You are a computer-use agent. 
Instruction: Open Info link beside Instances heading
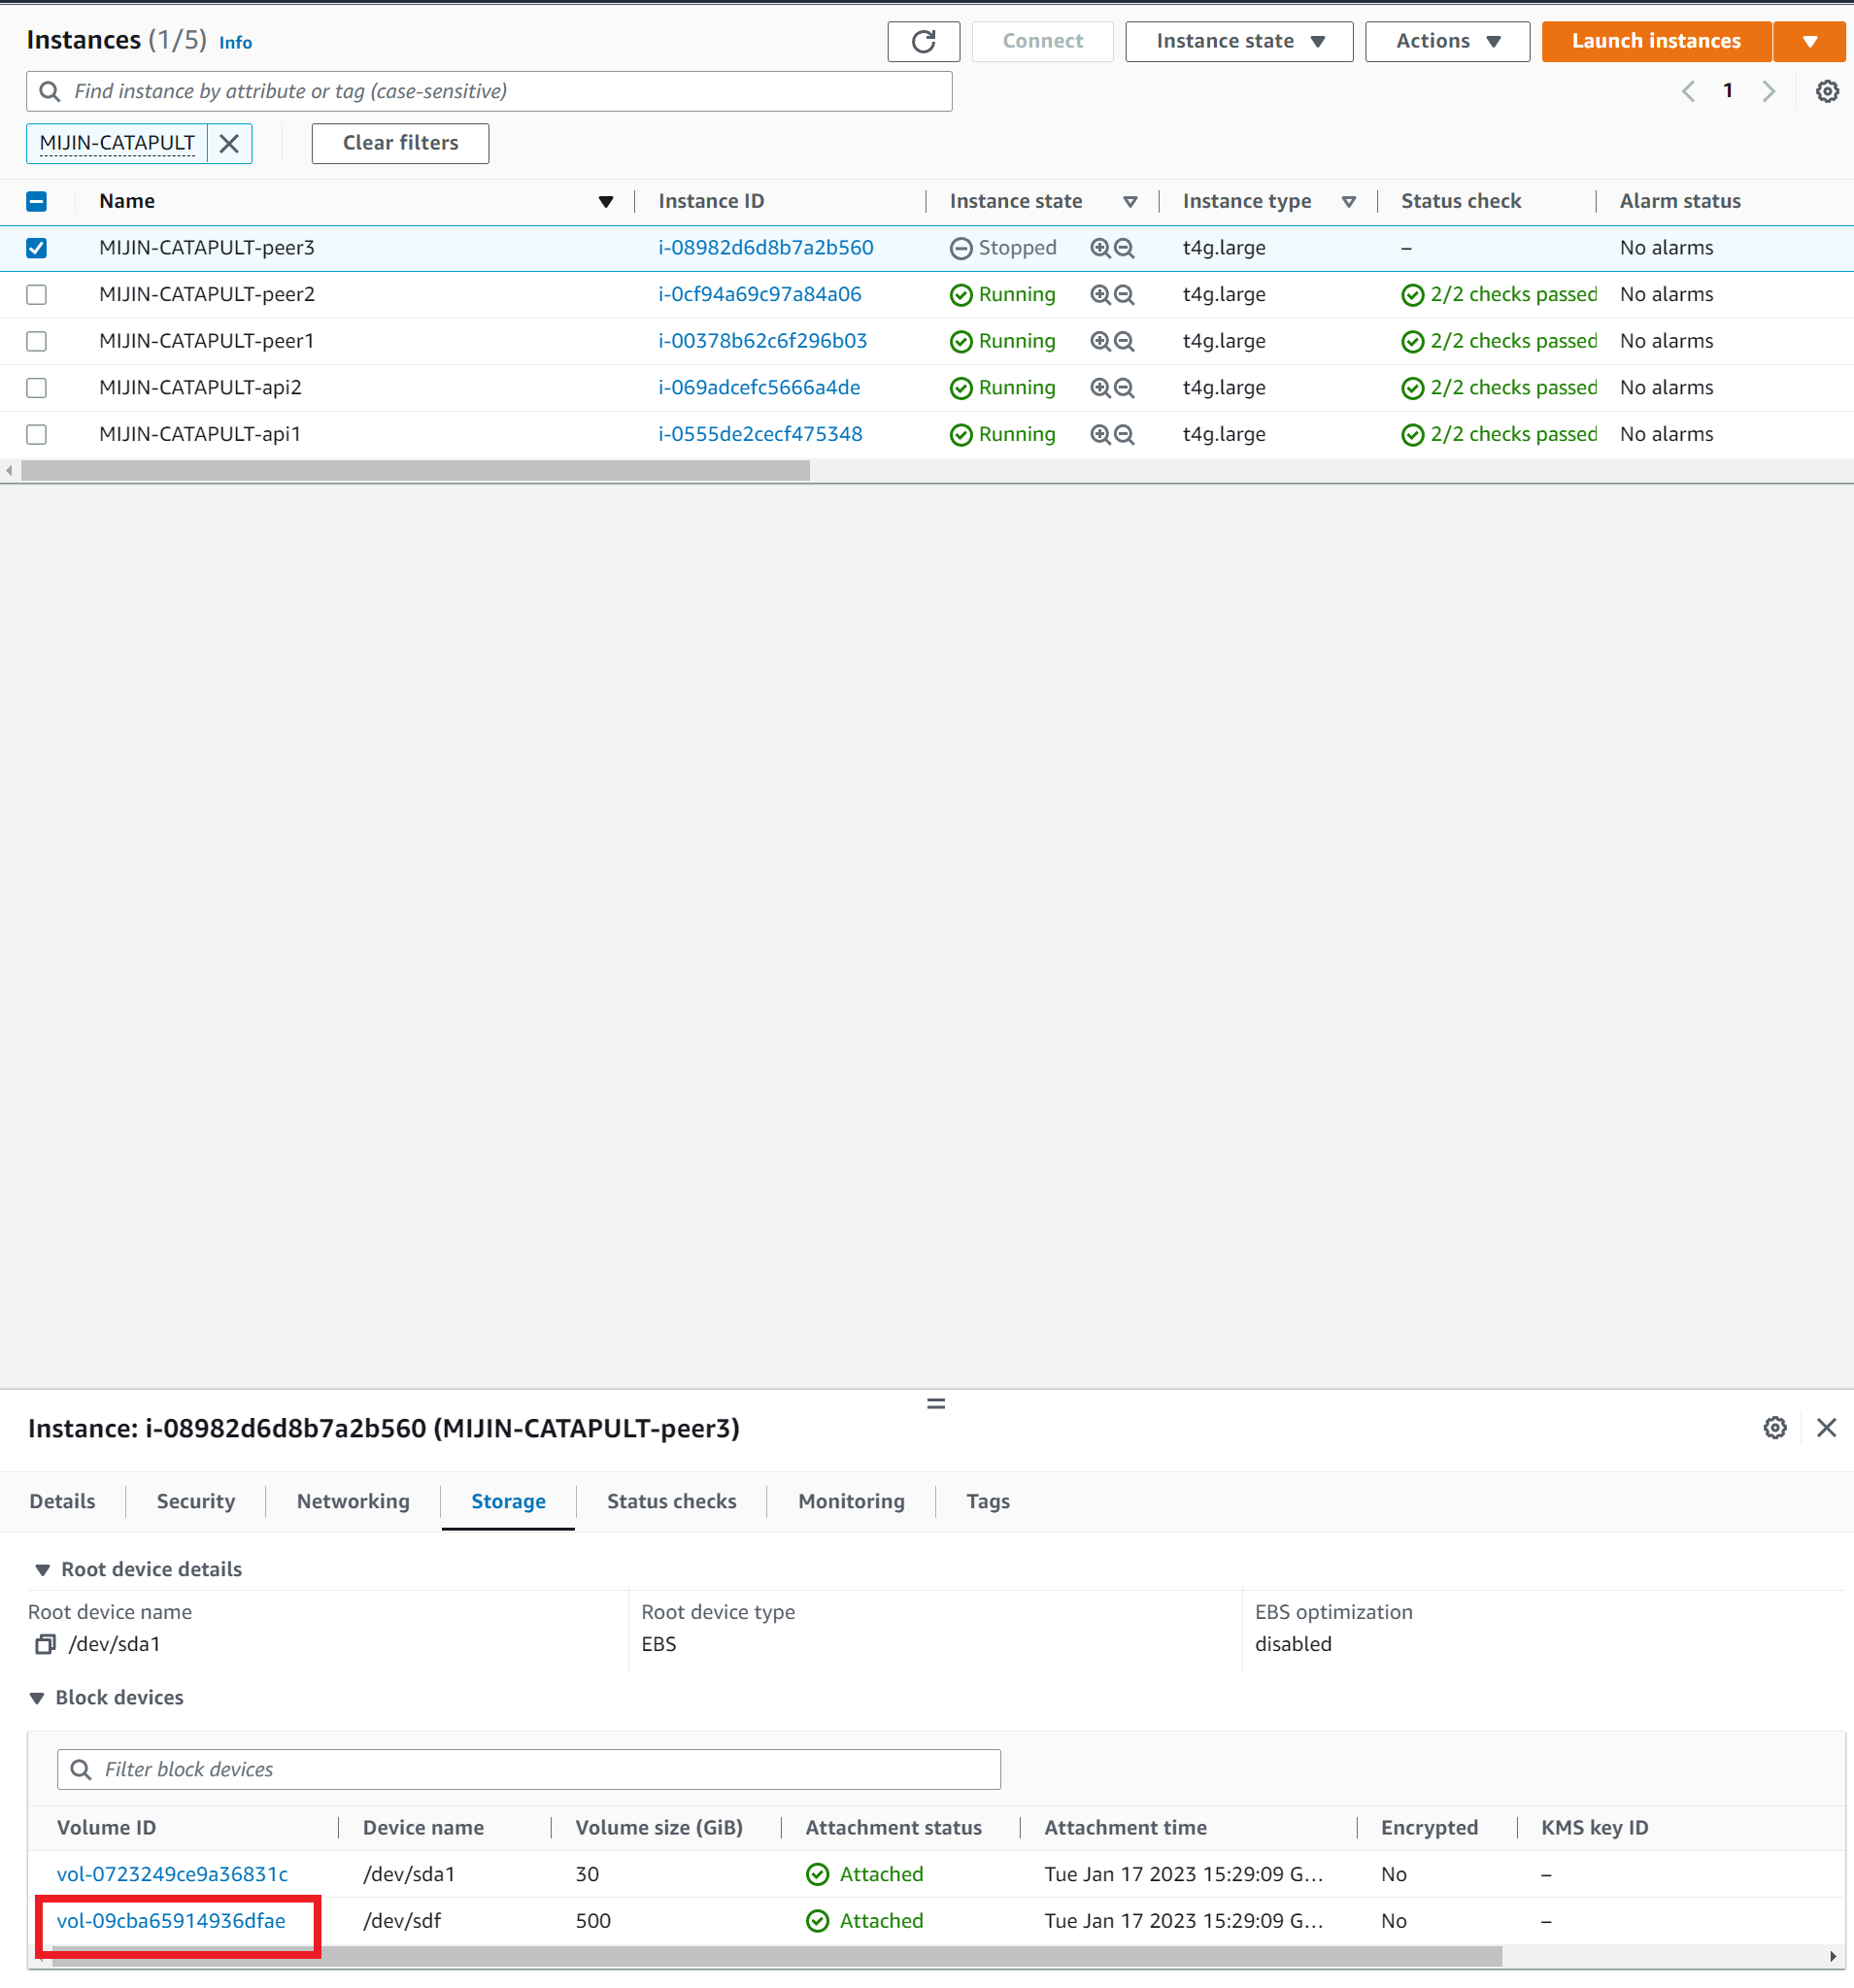235,43
